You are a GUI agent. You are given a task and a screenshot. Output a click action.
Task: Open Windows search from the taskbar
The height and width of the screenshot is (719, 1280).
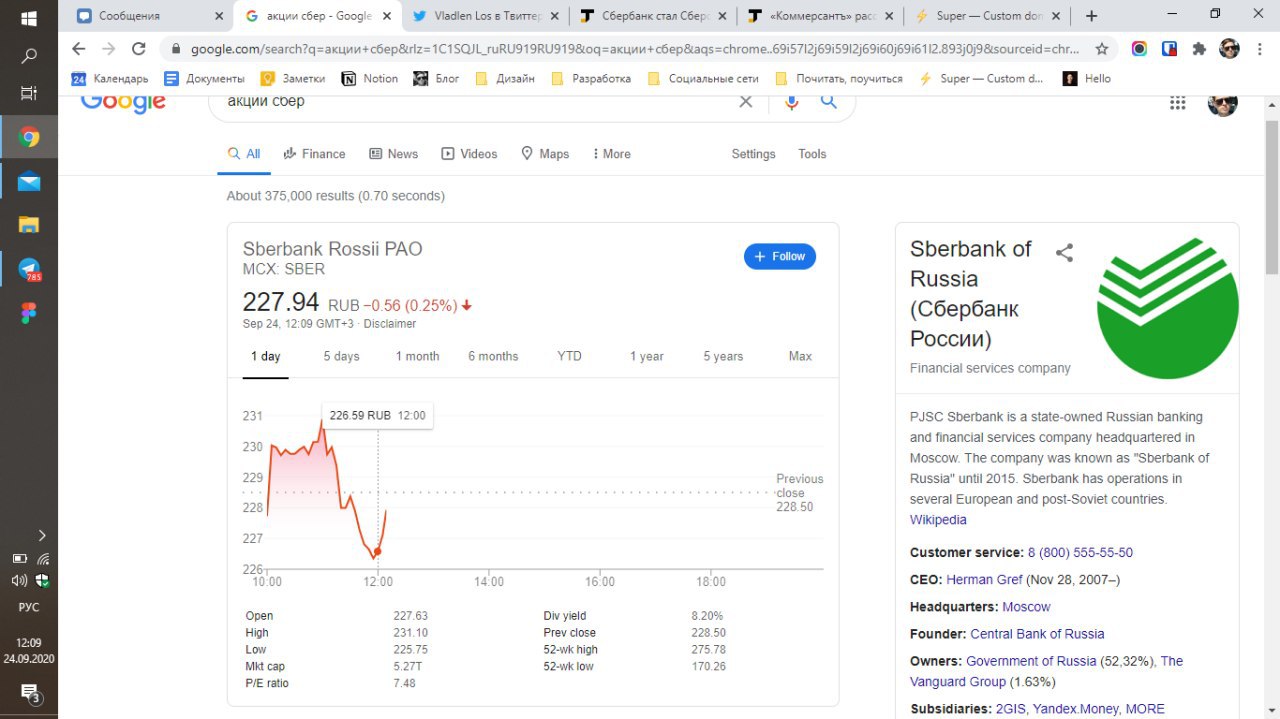(x=29, y=56)
